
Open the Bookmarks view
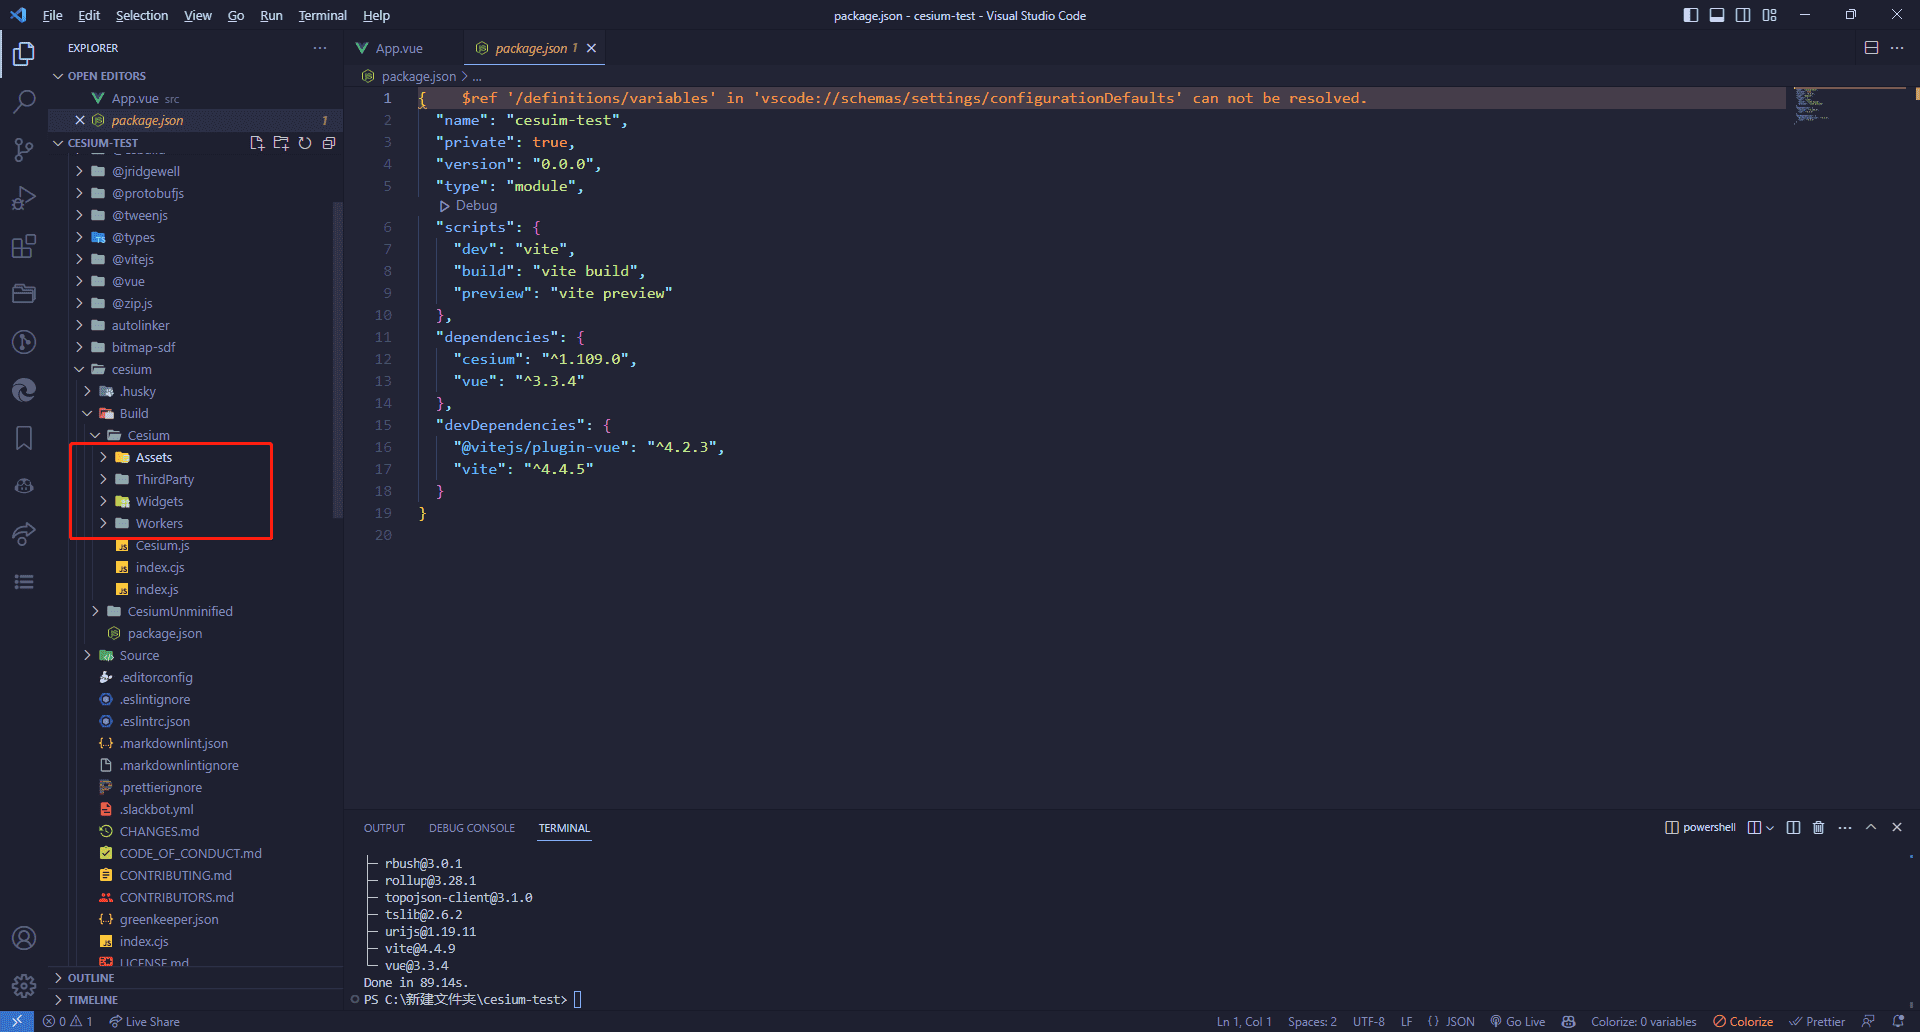click(24, 438)
